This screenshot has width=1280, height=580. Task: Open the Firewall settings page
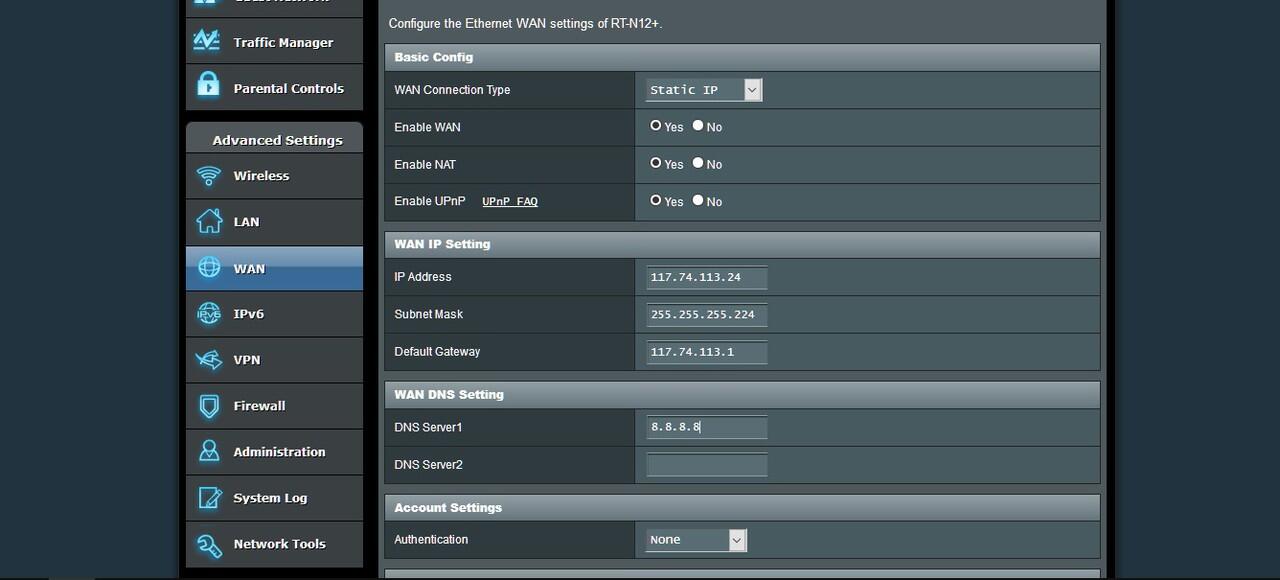point(274,406)
